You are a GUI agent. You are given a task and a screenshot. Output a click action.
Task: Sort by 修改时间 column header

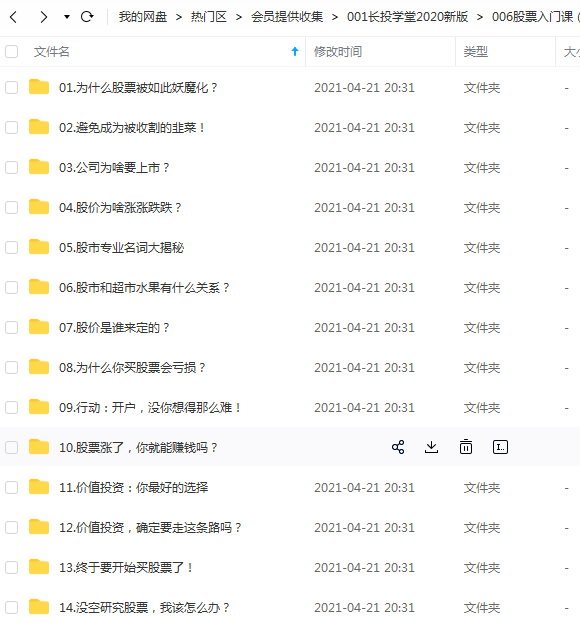tap(338, 52)
